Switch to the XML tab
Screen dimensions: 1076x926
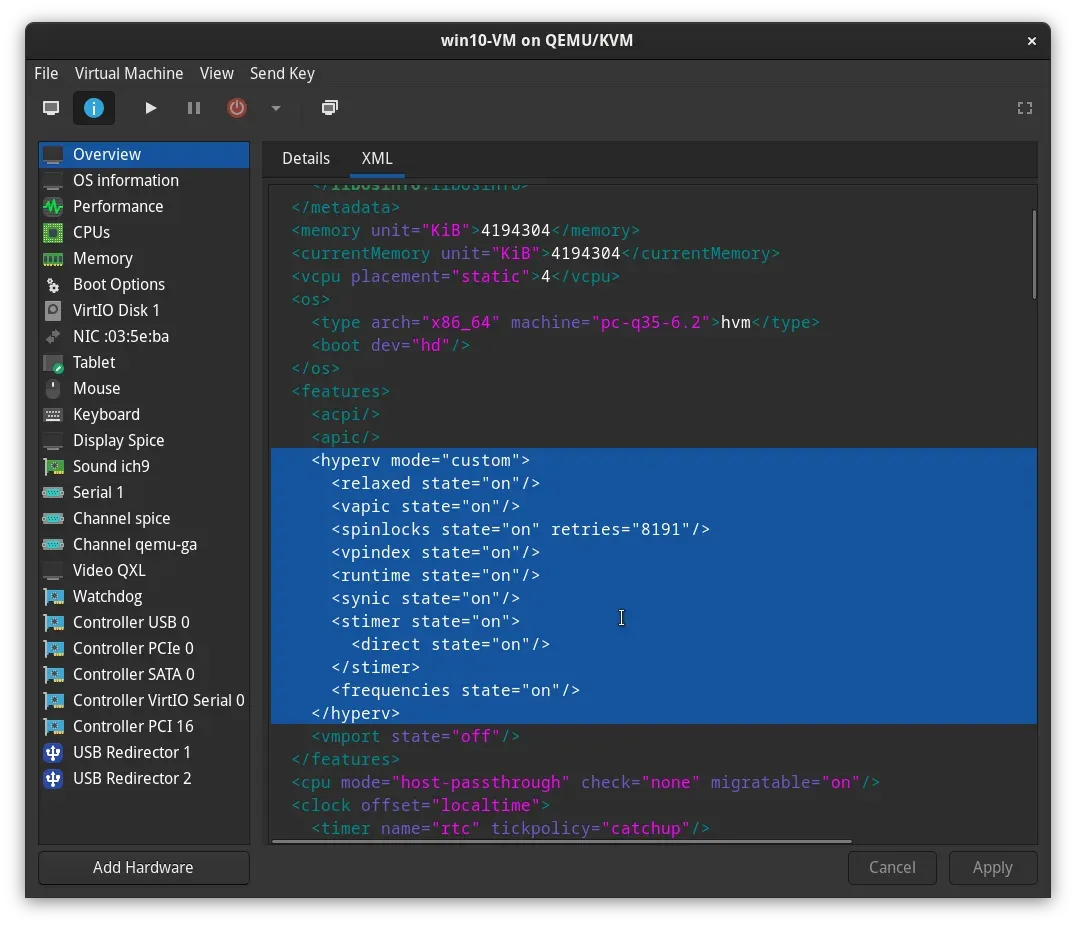[x=377, y=159]
